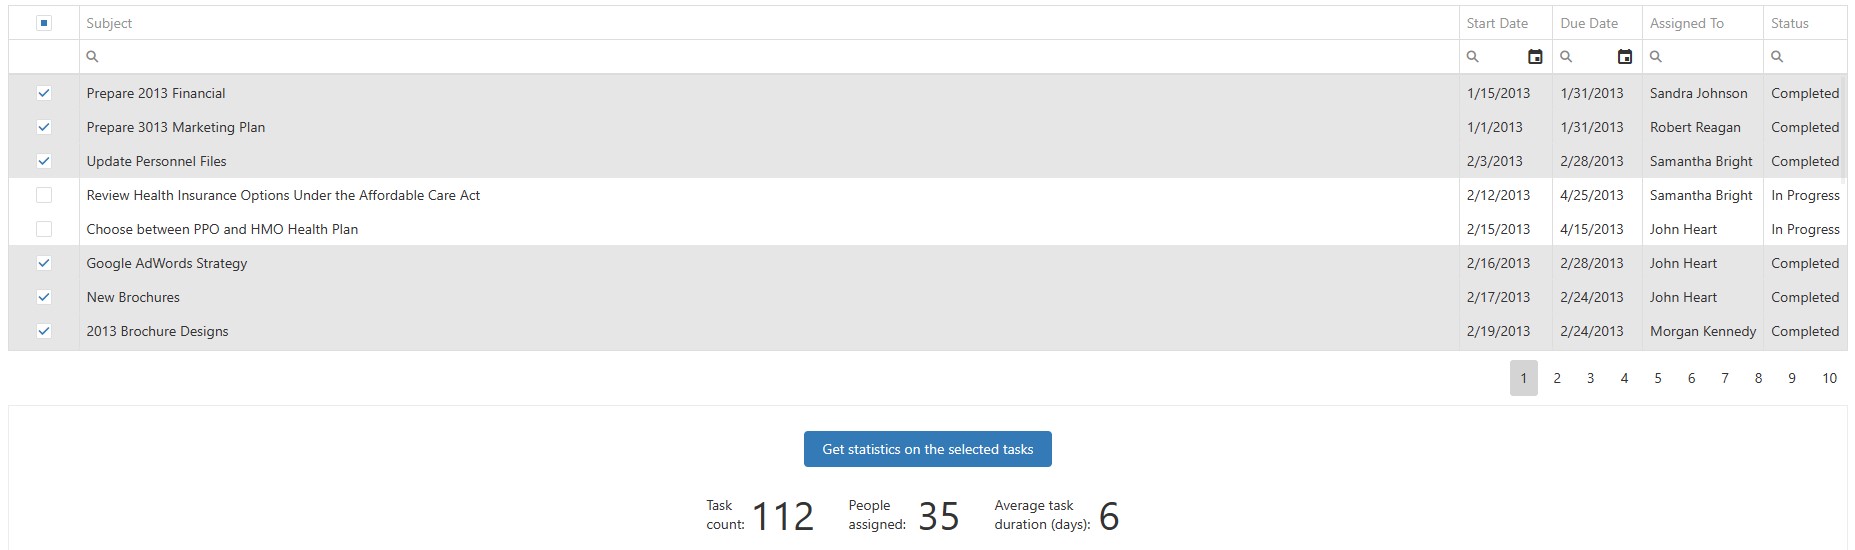Click the Assigned To filter input field
Viewport: 1855px width, 550px height.
1710,57
